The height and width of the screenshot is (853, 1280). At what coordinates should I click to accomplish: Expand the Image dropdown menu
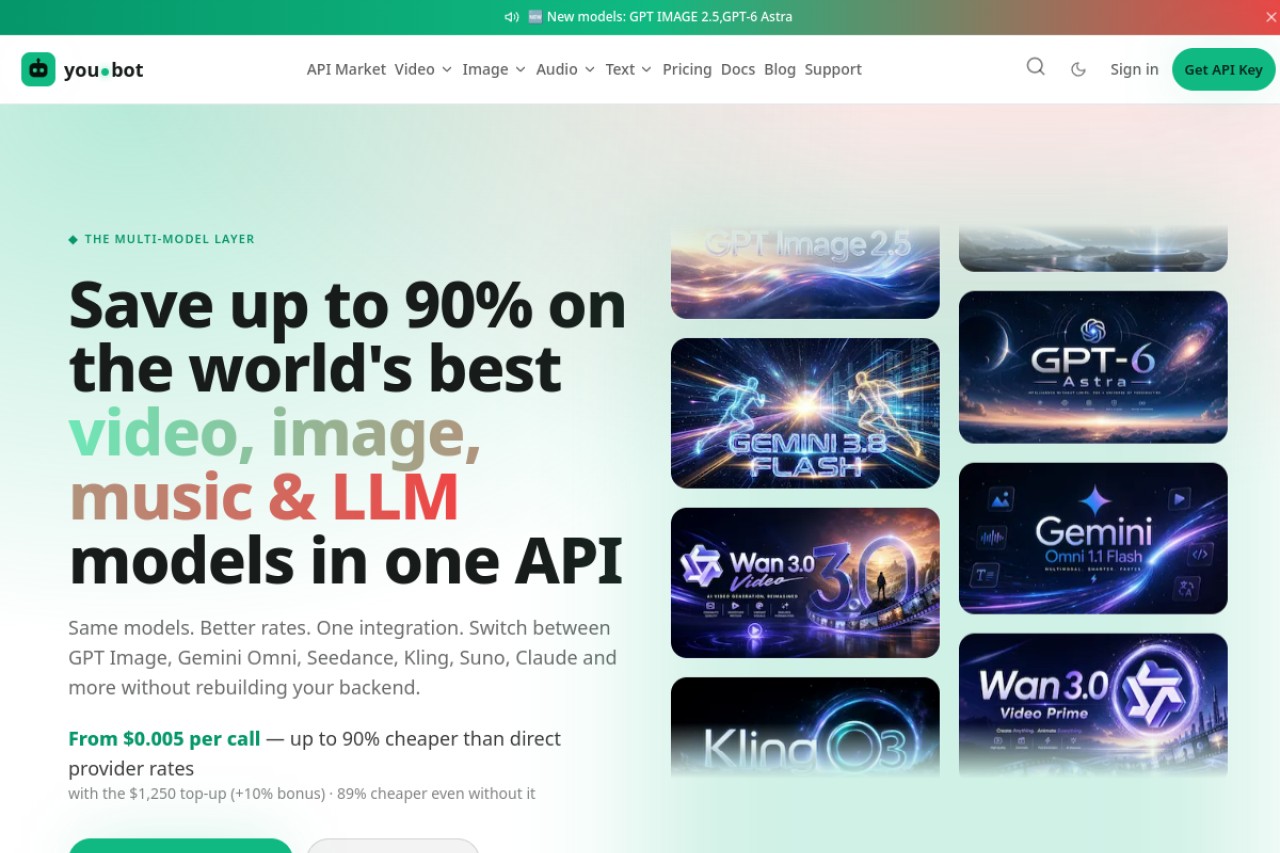[x=494, y=69]
